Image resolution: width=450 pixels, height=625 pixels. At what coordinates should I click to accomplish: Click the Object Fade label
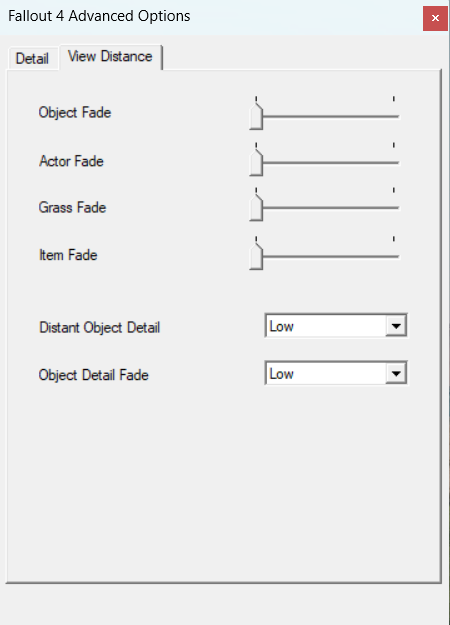tap(75, 112)
